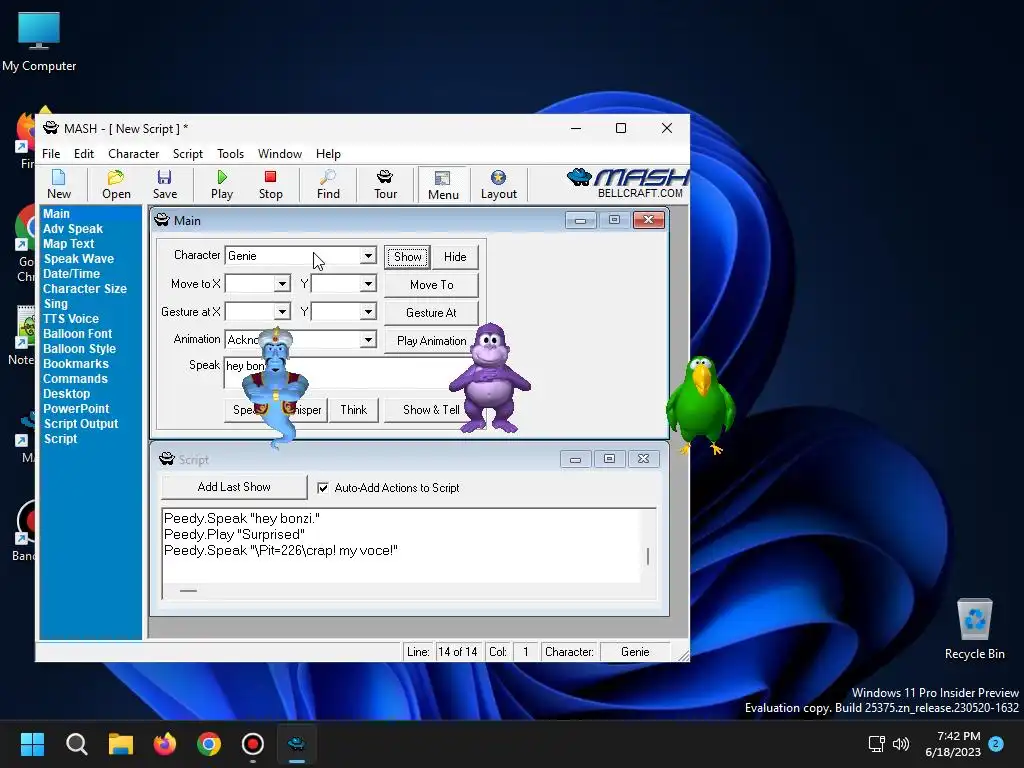Open the File menu
The height and width of the screenshot is (768, 1024).
(x=51, y=153)
